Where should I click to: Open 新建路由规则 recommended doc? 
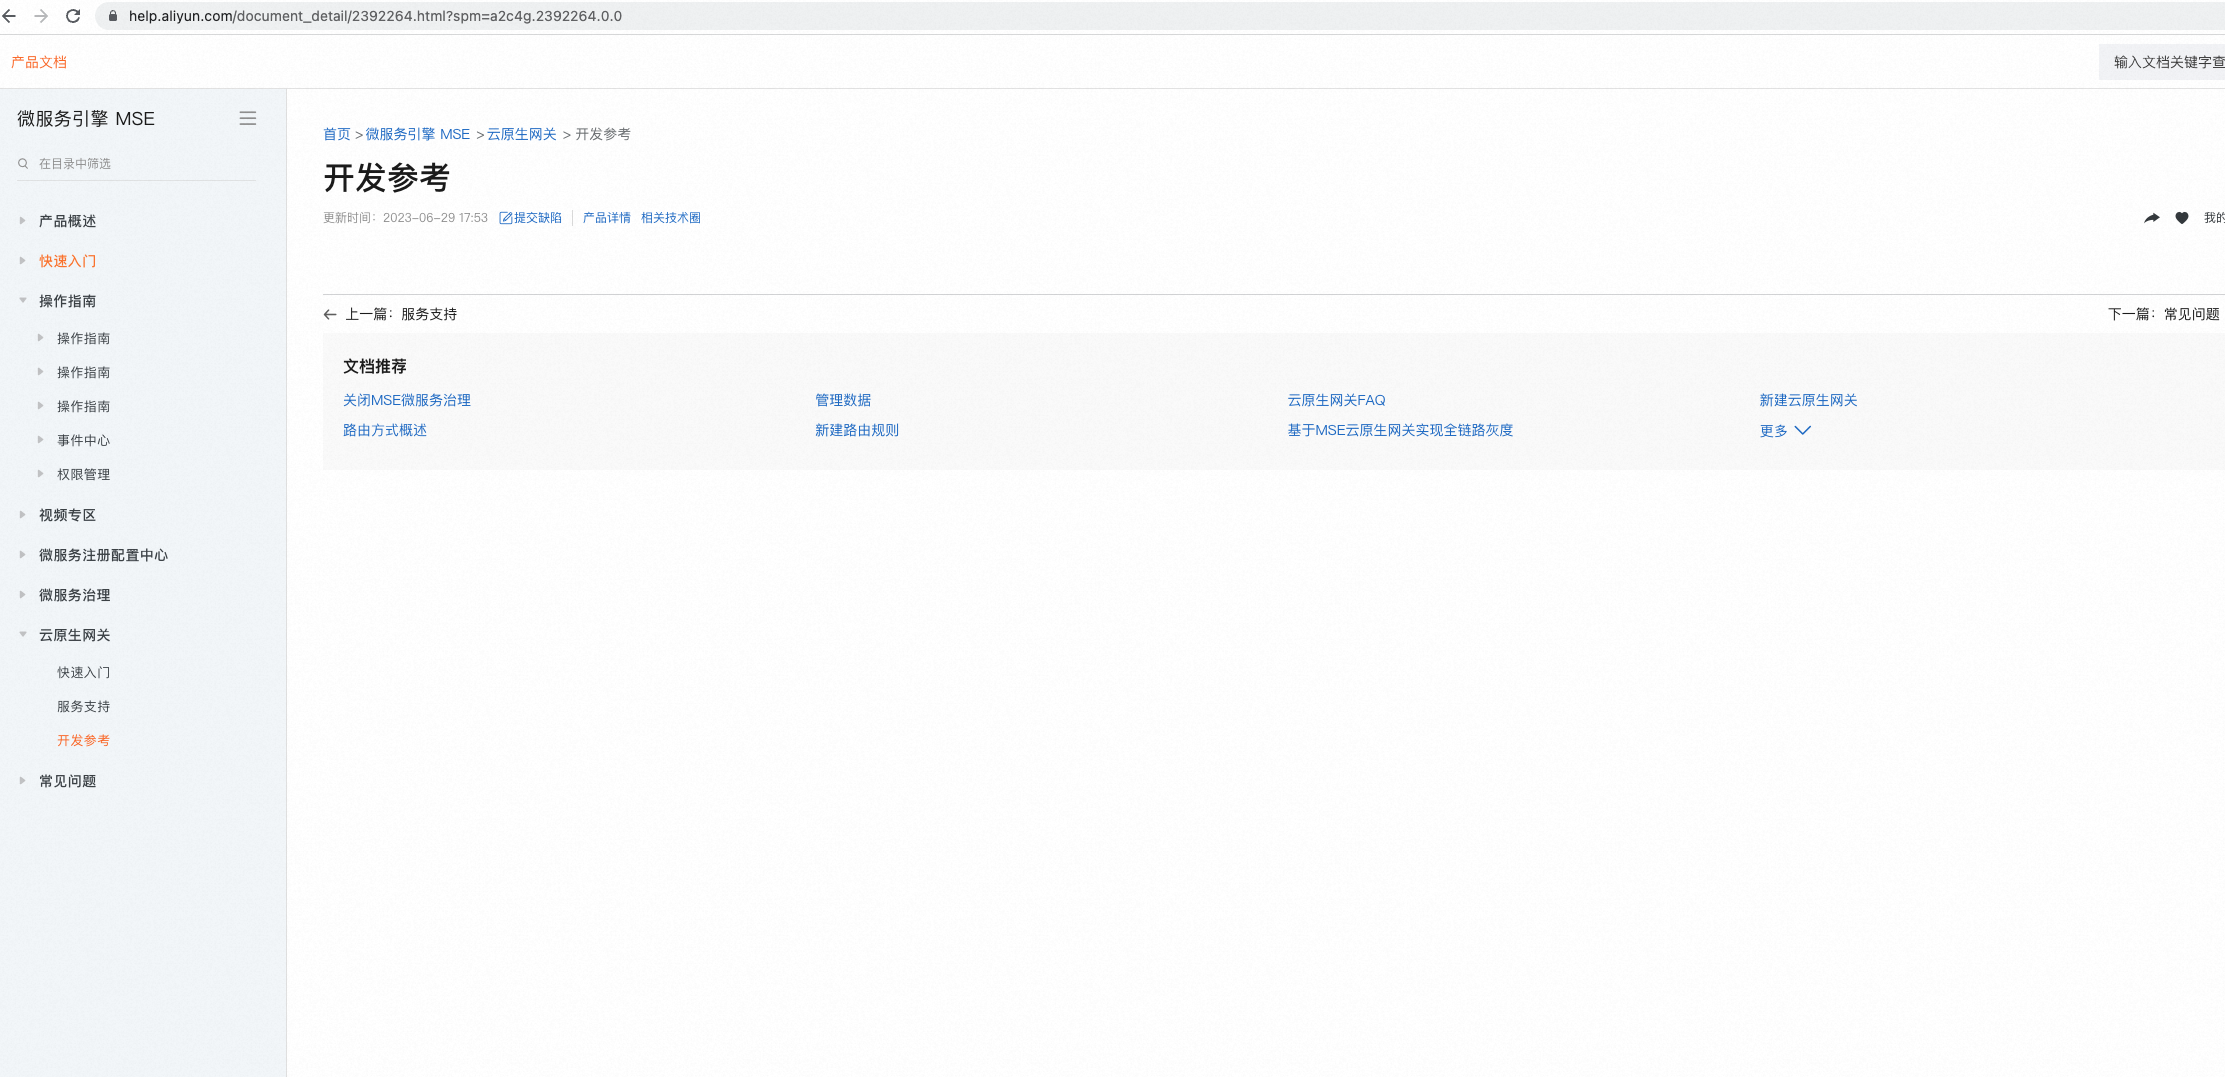click(x=857, y=430)
